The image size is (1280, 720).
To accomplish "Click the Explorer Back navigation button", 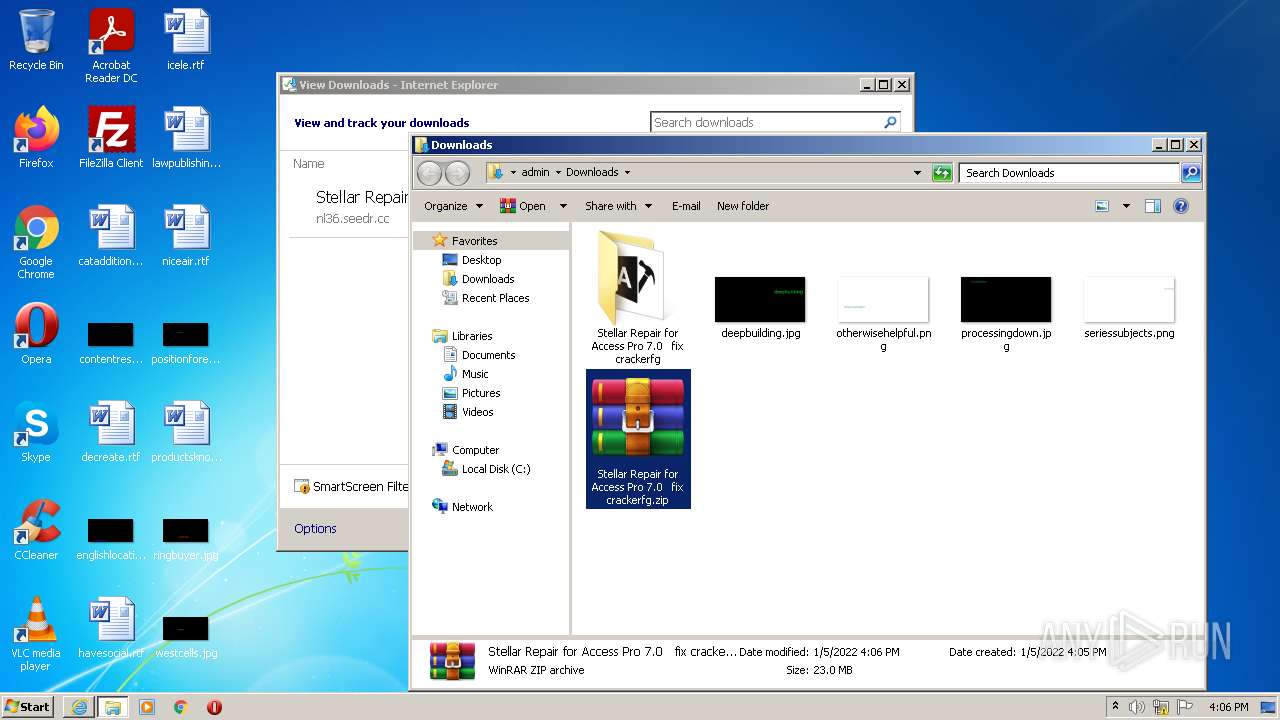I will pyautogui.click(x=430, y=173).
